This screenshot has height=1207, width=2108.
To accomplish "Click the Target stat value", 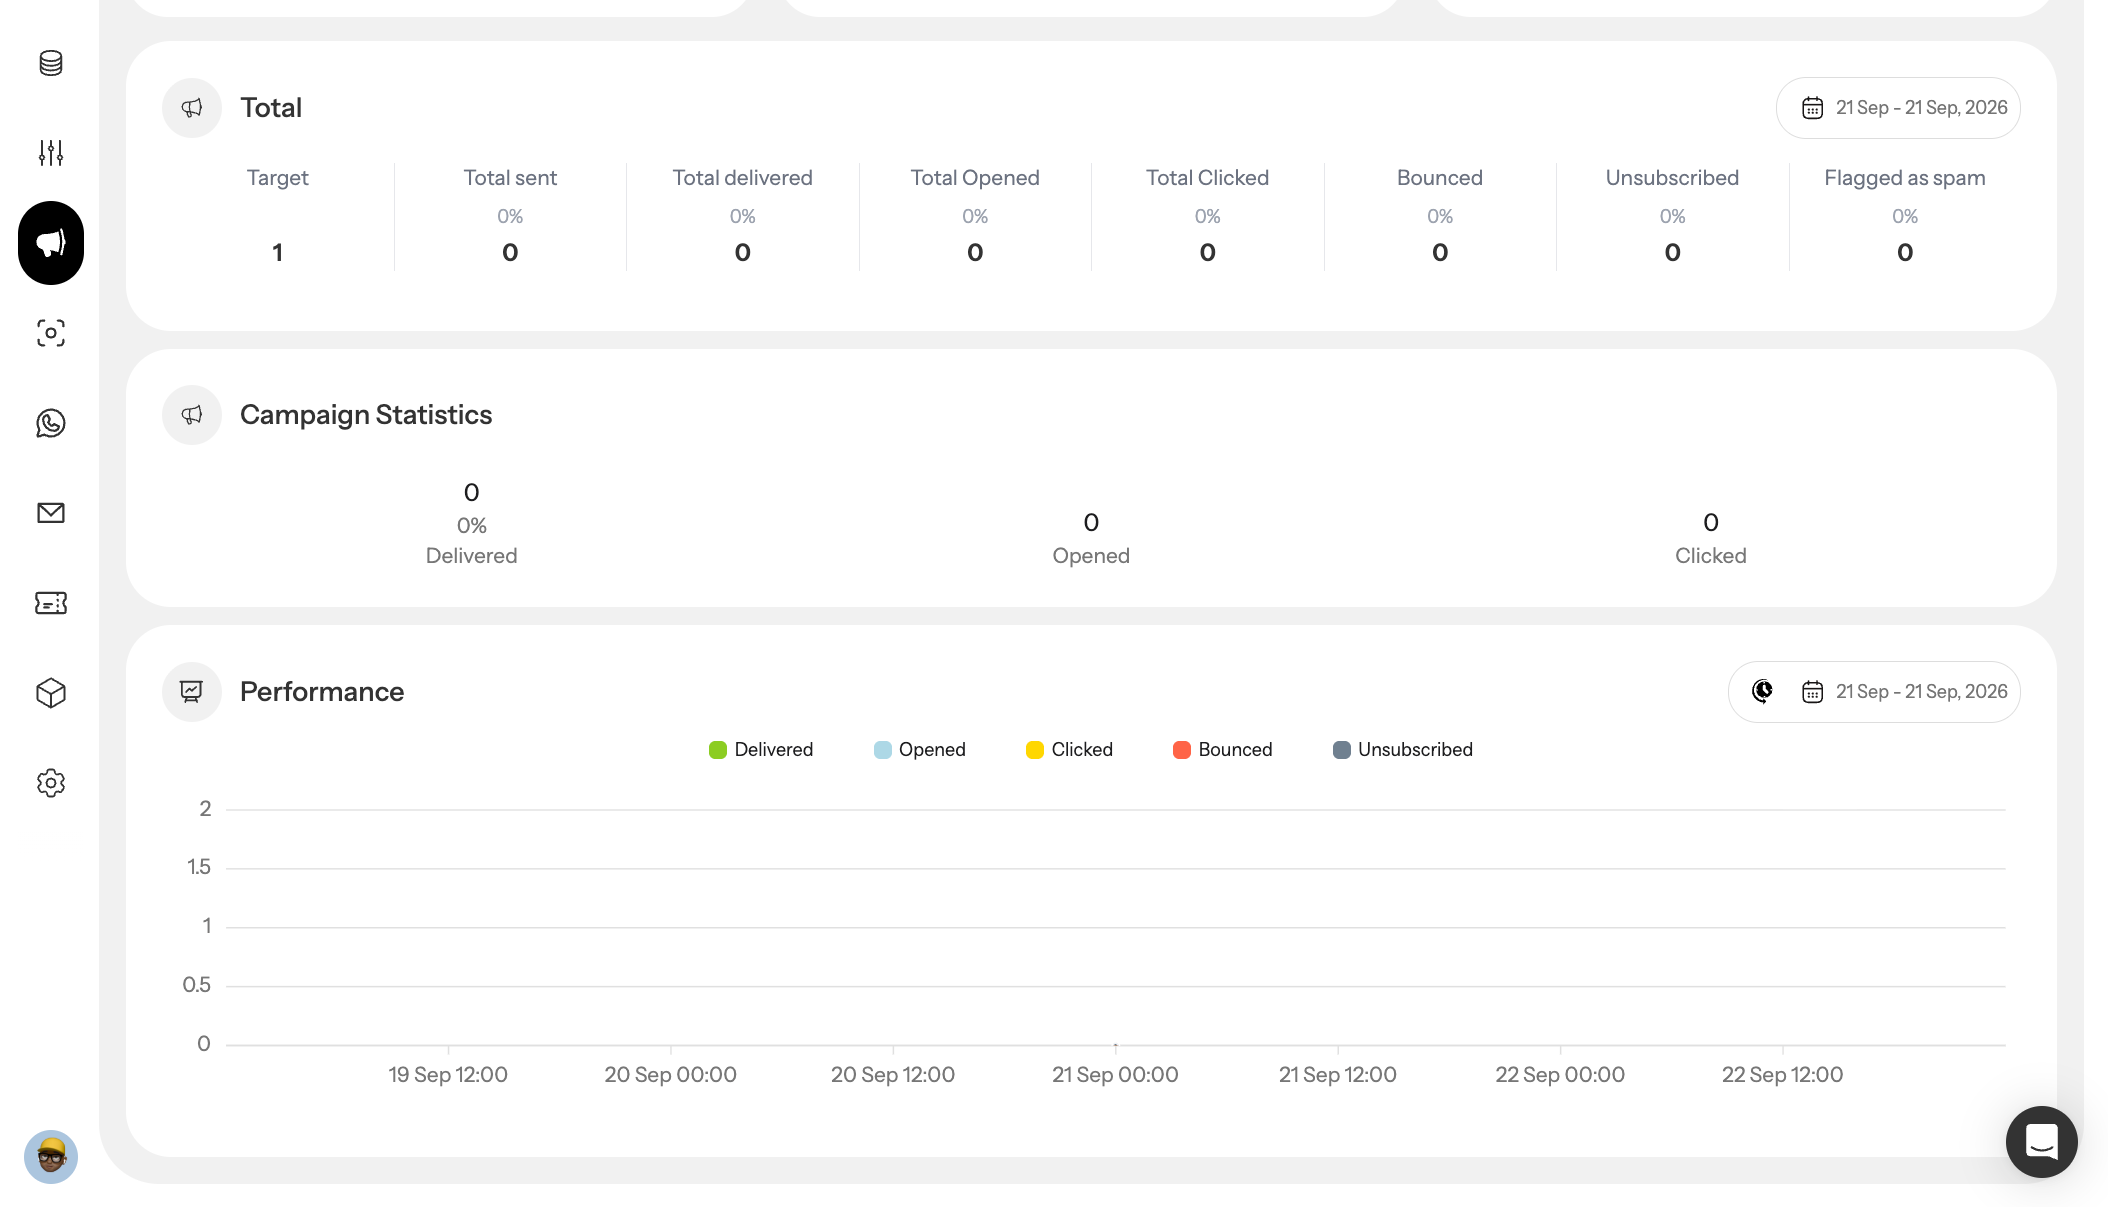I will click(x=278, y=253).
